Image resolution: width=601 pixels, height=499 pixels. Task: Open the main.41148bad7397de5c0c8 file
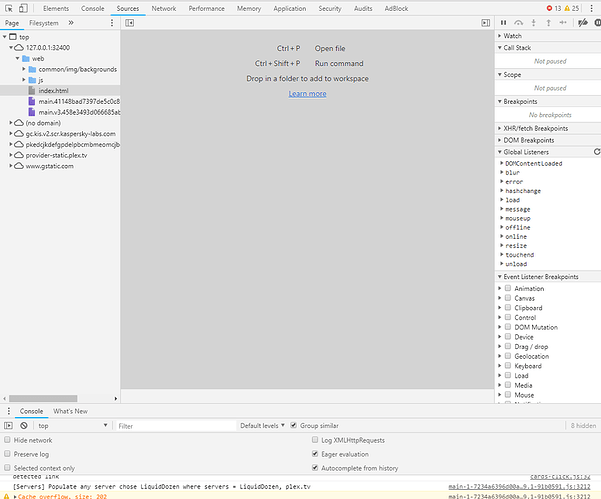click(x=79, y=102)
